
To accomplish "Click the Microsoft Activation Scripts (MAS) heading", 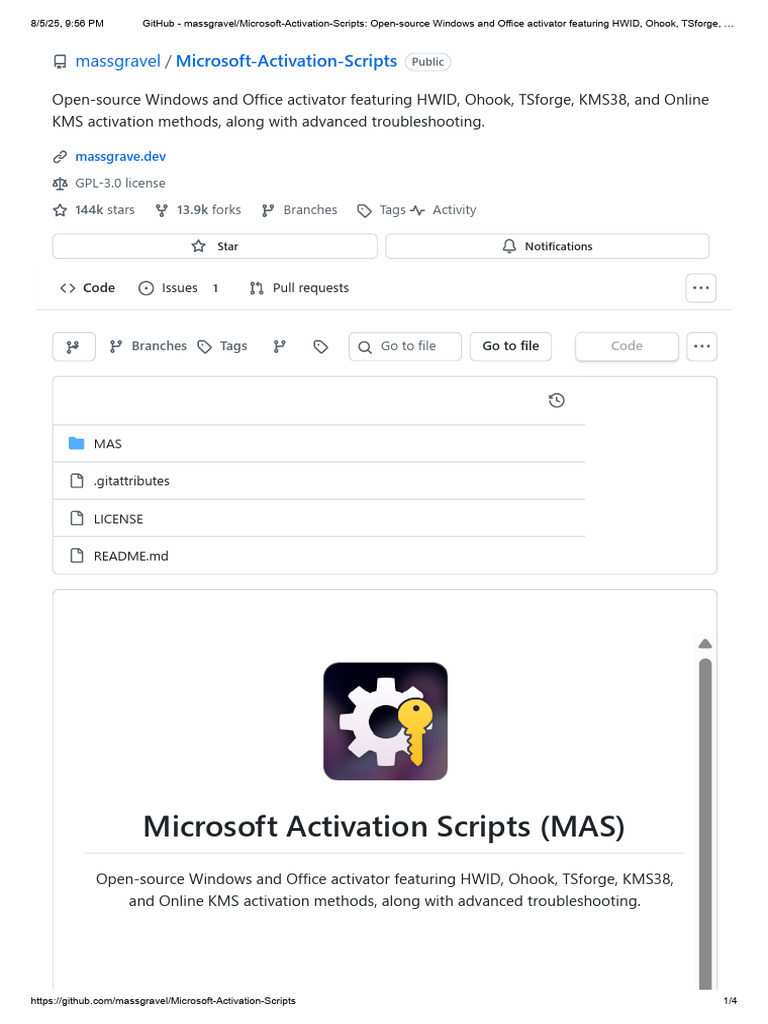I will click(x=384, y=827).
